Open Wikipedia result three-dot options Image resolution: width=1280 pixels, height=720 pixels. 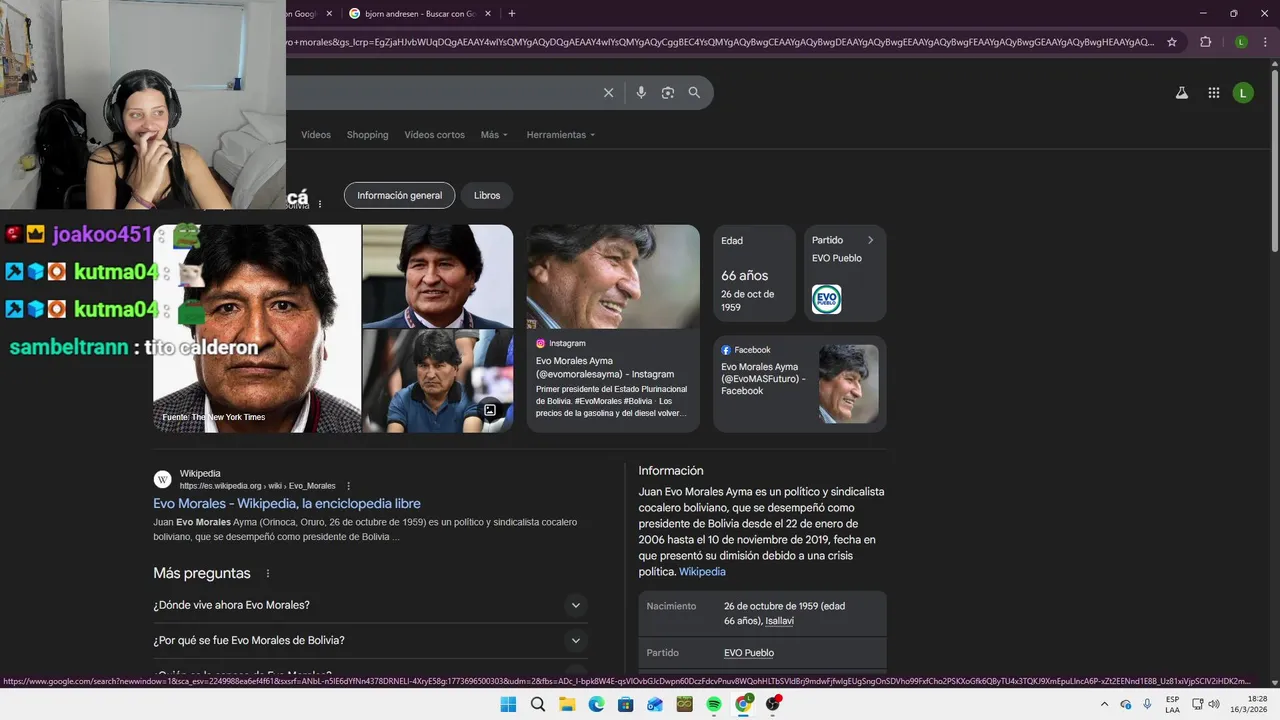348,486
